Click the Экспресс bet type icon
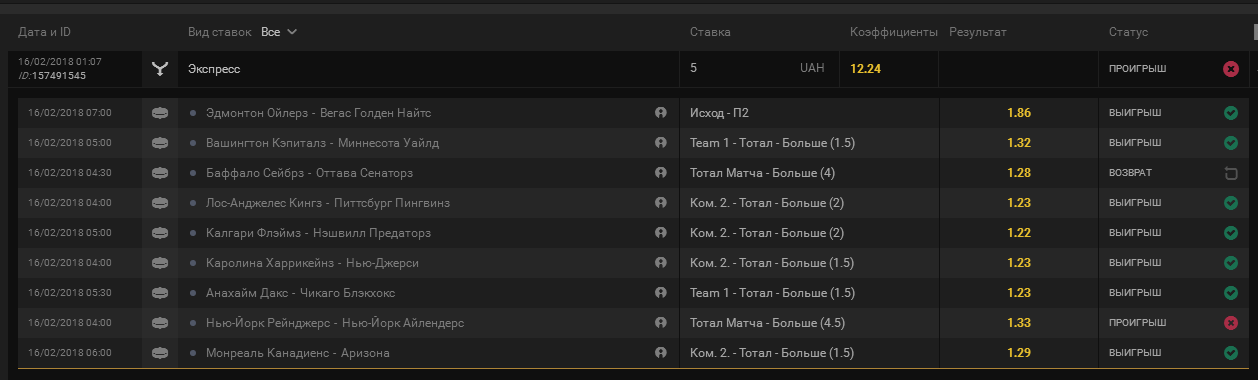The height and width of the screenshot is (380, 1258). pos(159,69)
